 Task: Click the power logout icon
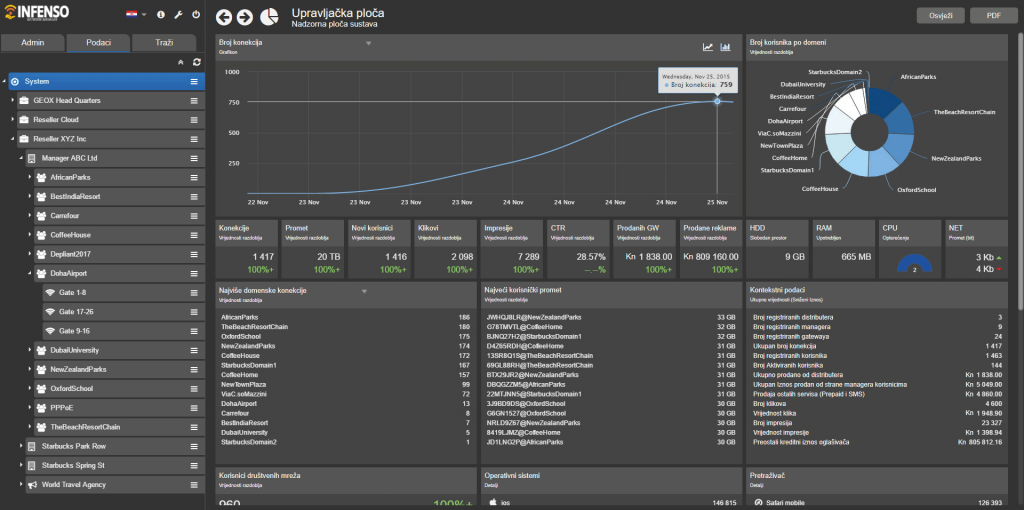(195, 16)
